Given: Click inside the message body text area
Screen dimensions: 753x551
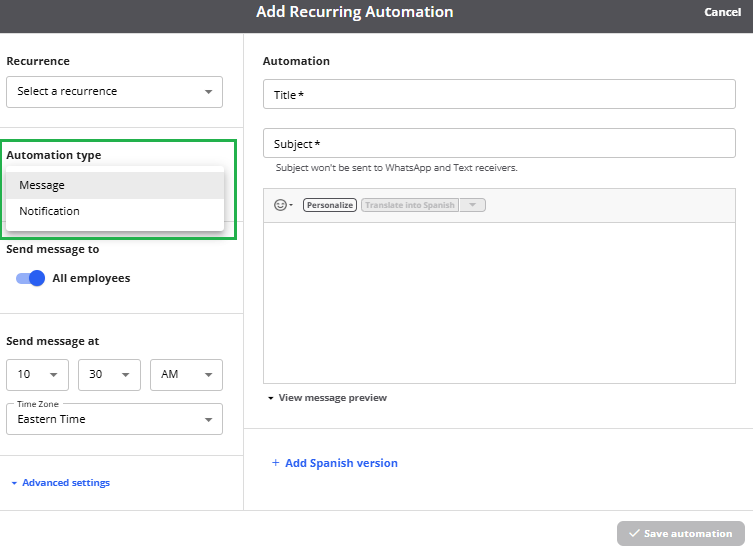Looking at the screenshot, I should click(x=499, y=300).
